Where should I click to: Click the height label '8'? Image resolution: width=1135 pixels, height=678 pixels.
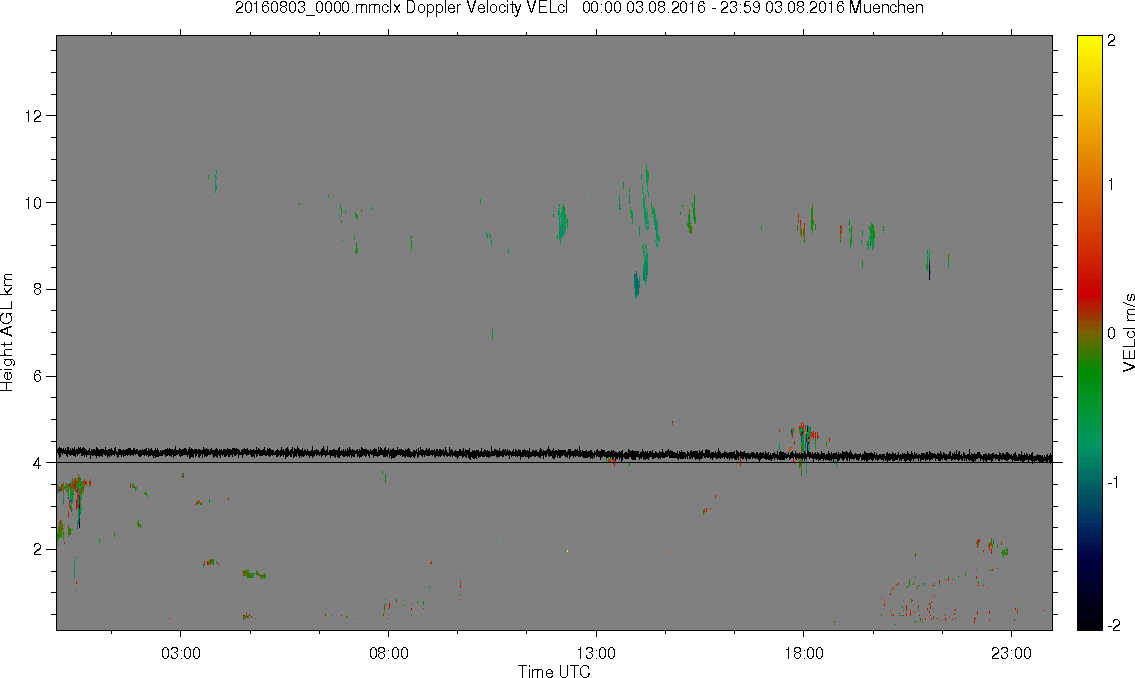coord(38,289)
